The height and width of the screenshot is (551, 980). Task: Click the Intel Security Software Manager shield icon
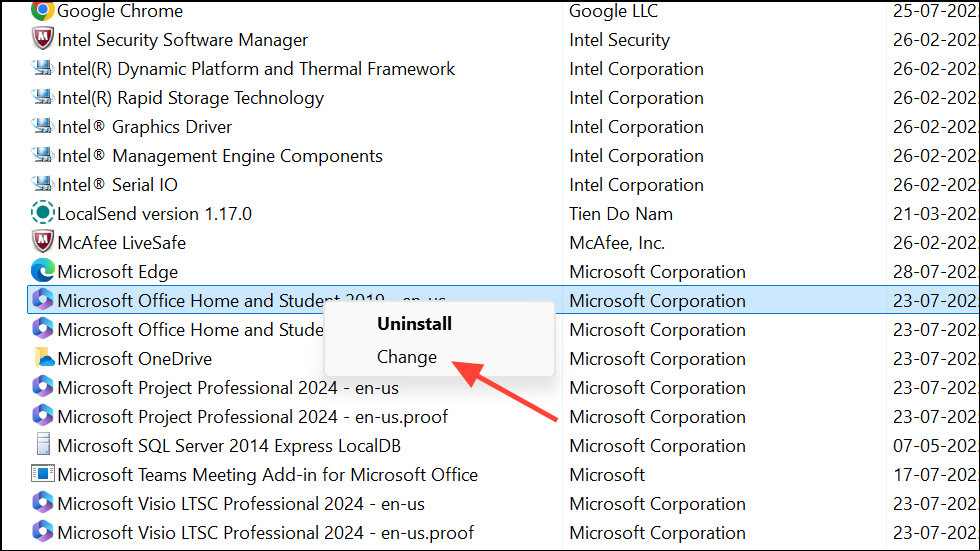[42, 40]
